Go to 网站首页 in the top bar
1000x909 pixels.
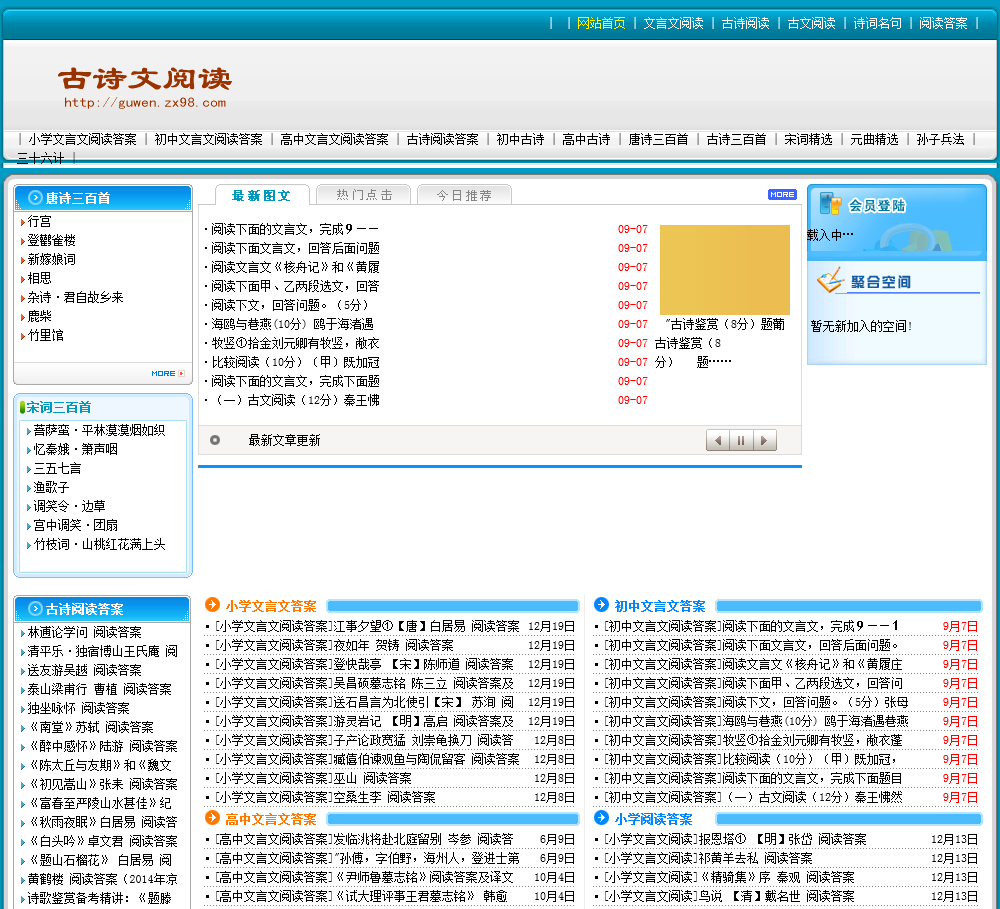[x=601, y=23]
